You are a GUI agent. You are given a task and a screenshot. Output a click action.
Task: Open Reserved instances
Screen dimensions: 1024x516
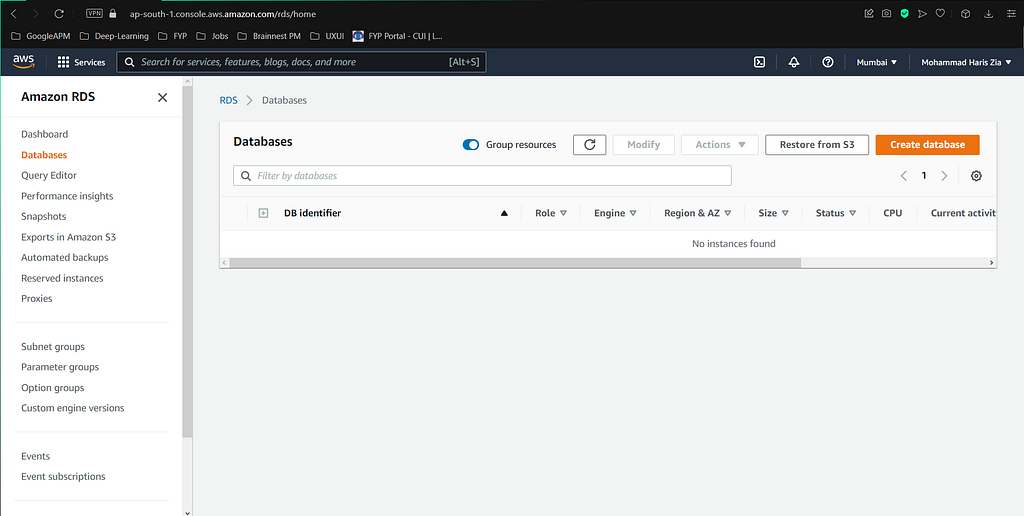click(x=62, y=278)
